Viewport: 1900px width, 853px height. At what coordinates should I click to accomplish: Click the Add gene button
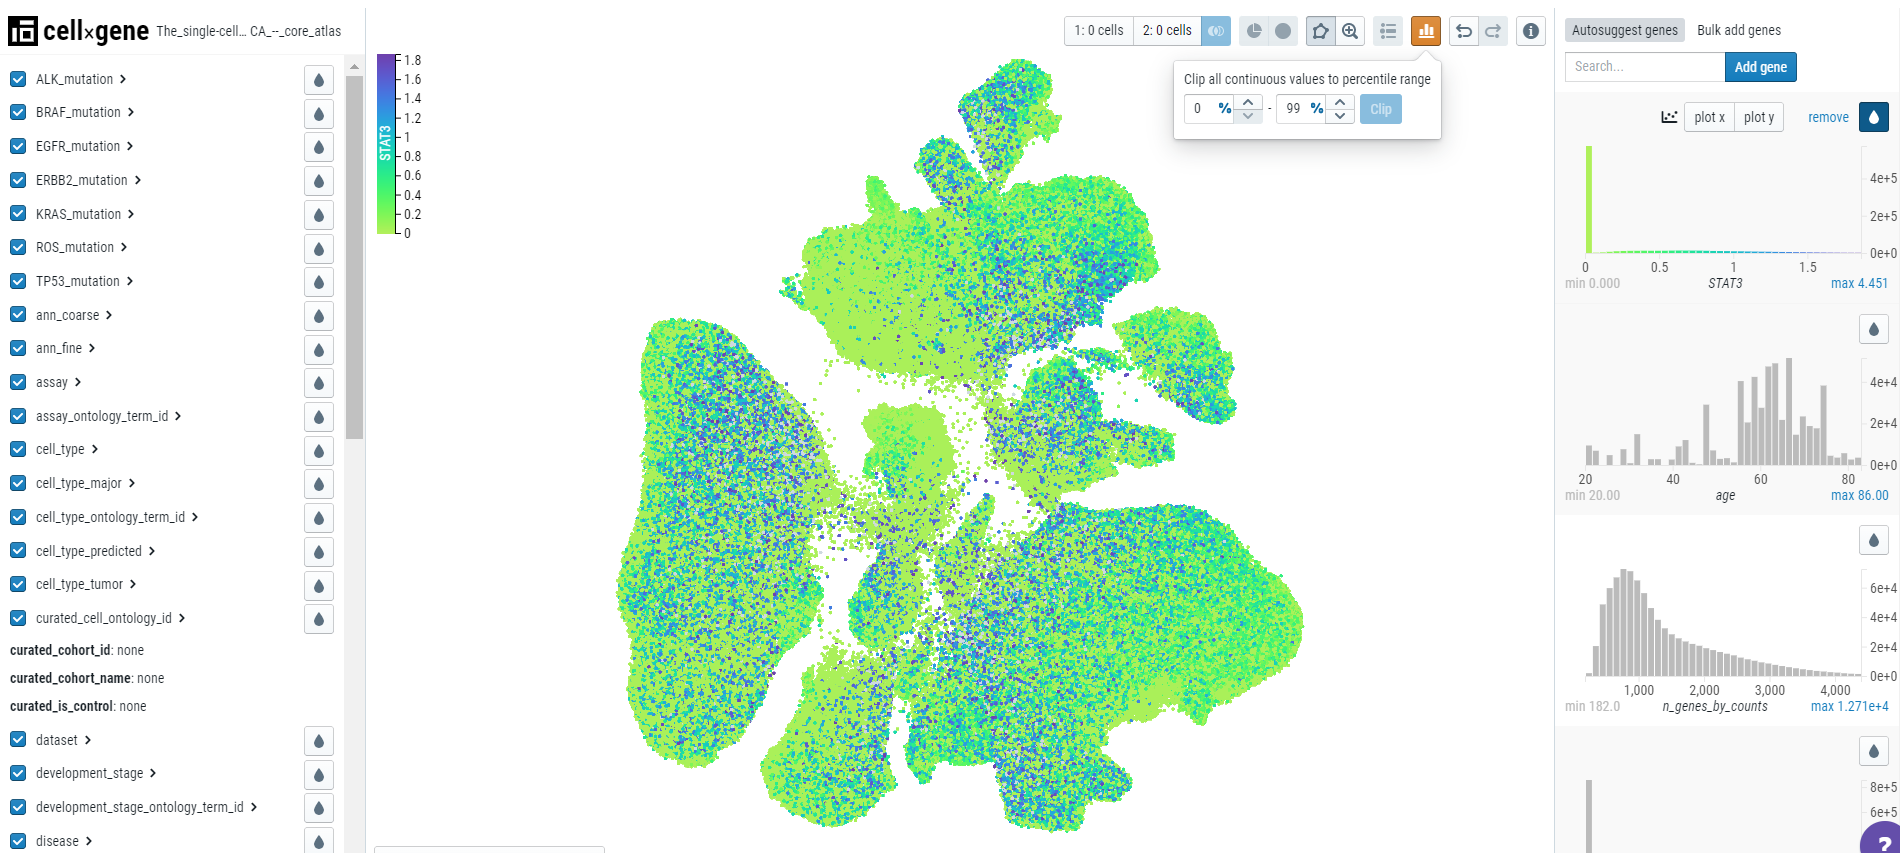(1761, 67)
